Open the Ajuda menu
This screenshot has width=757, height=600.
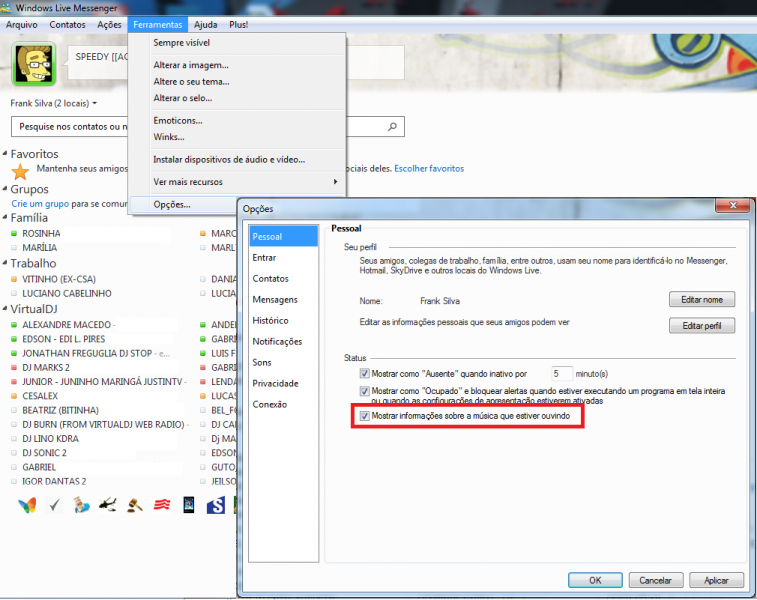click(206, 25)
